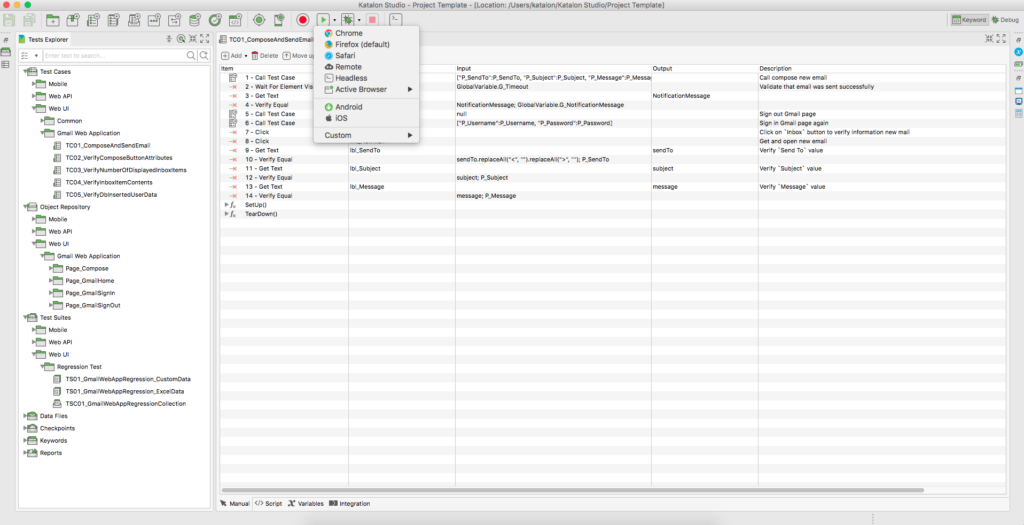The height and width of the screenshot is (525, 1024).
Task: Switch to the Script tab
Action: pyautogui.click(x=268, y=503)
